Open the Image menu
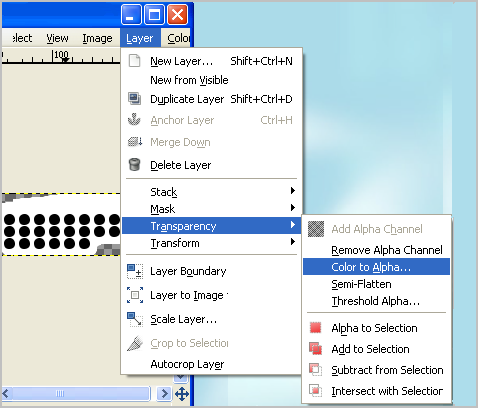Screen dimensions: 478x408 (x=97, y=38)
